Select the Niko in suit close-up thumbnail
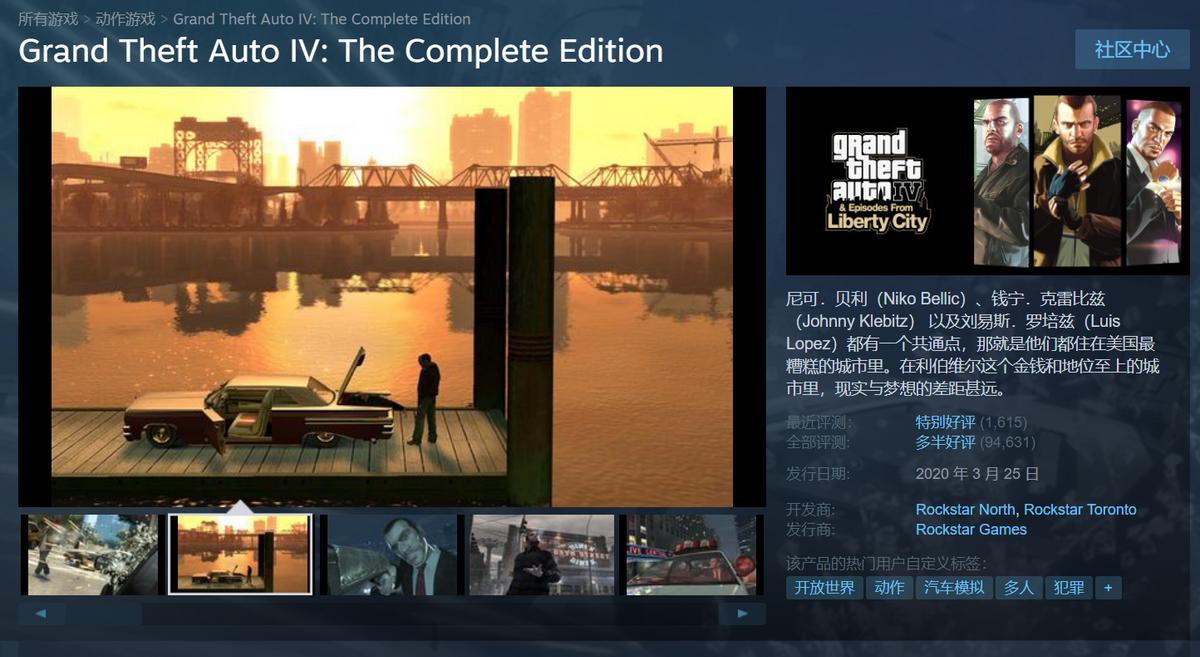The height and width of the screenshot is (657, 1200). point(390,555)
